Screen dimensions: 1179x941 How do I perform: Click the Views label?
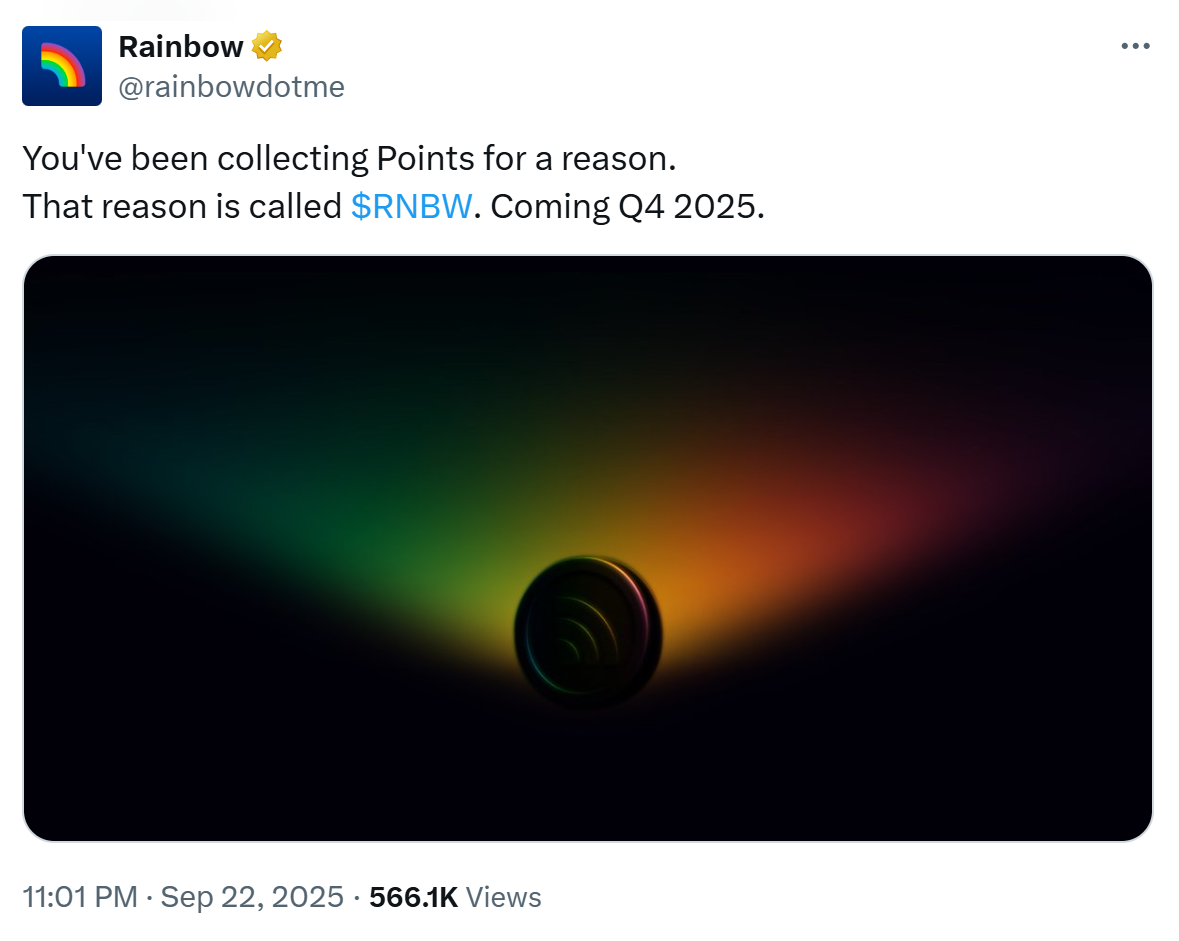(x=504, y=897)
